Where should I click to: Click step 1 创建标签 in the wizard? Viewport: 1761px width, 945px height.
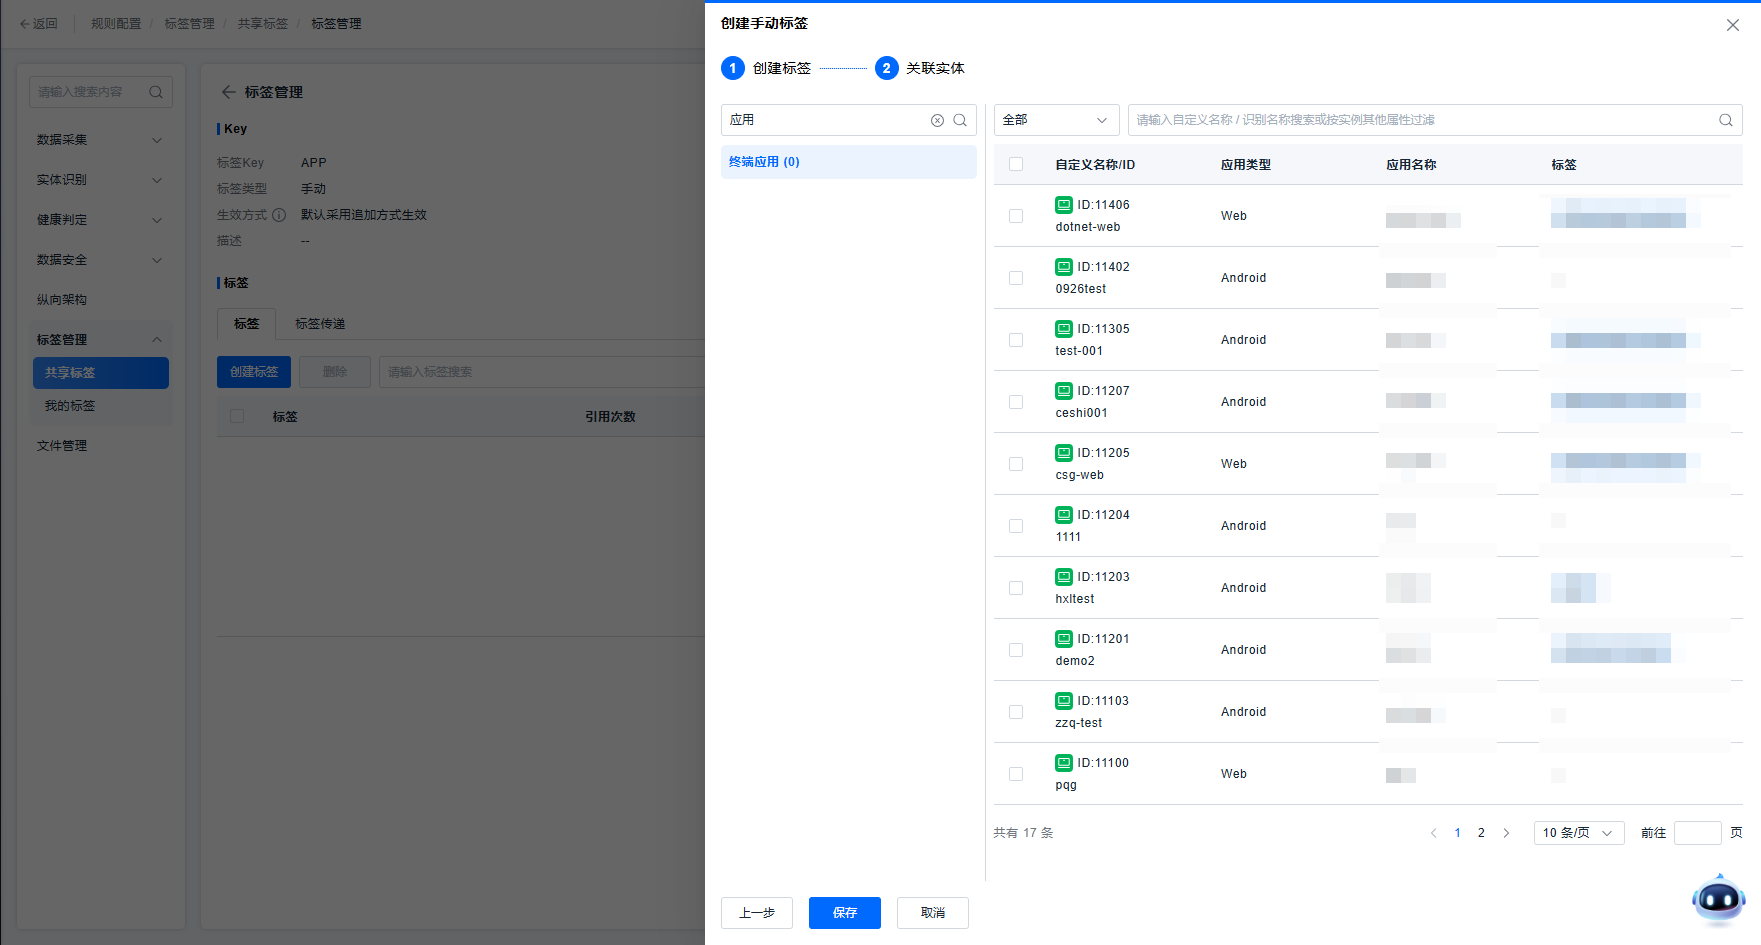pos(766,68)
